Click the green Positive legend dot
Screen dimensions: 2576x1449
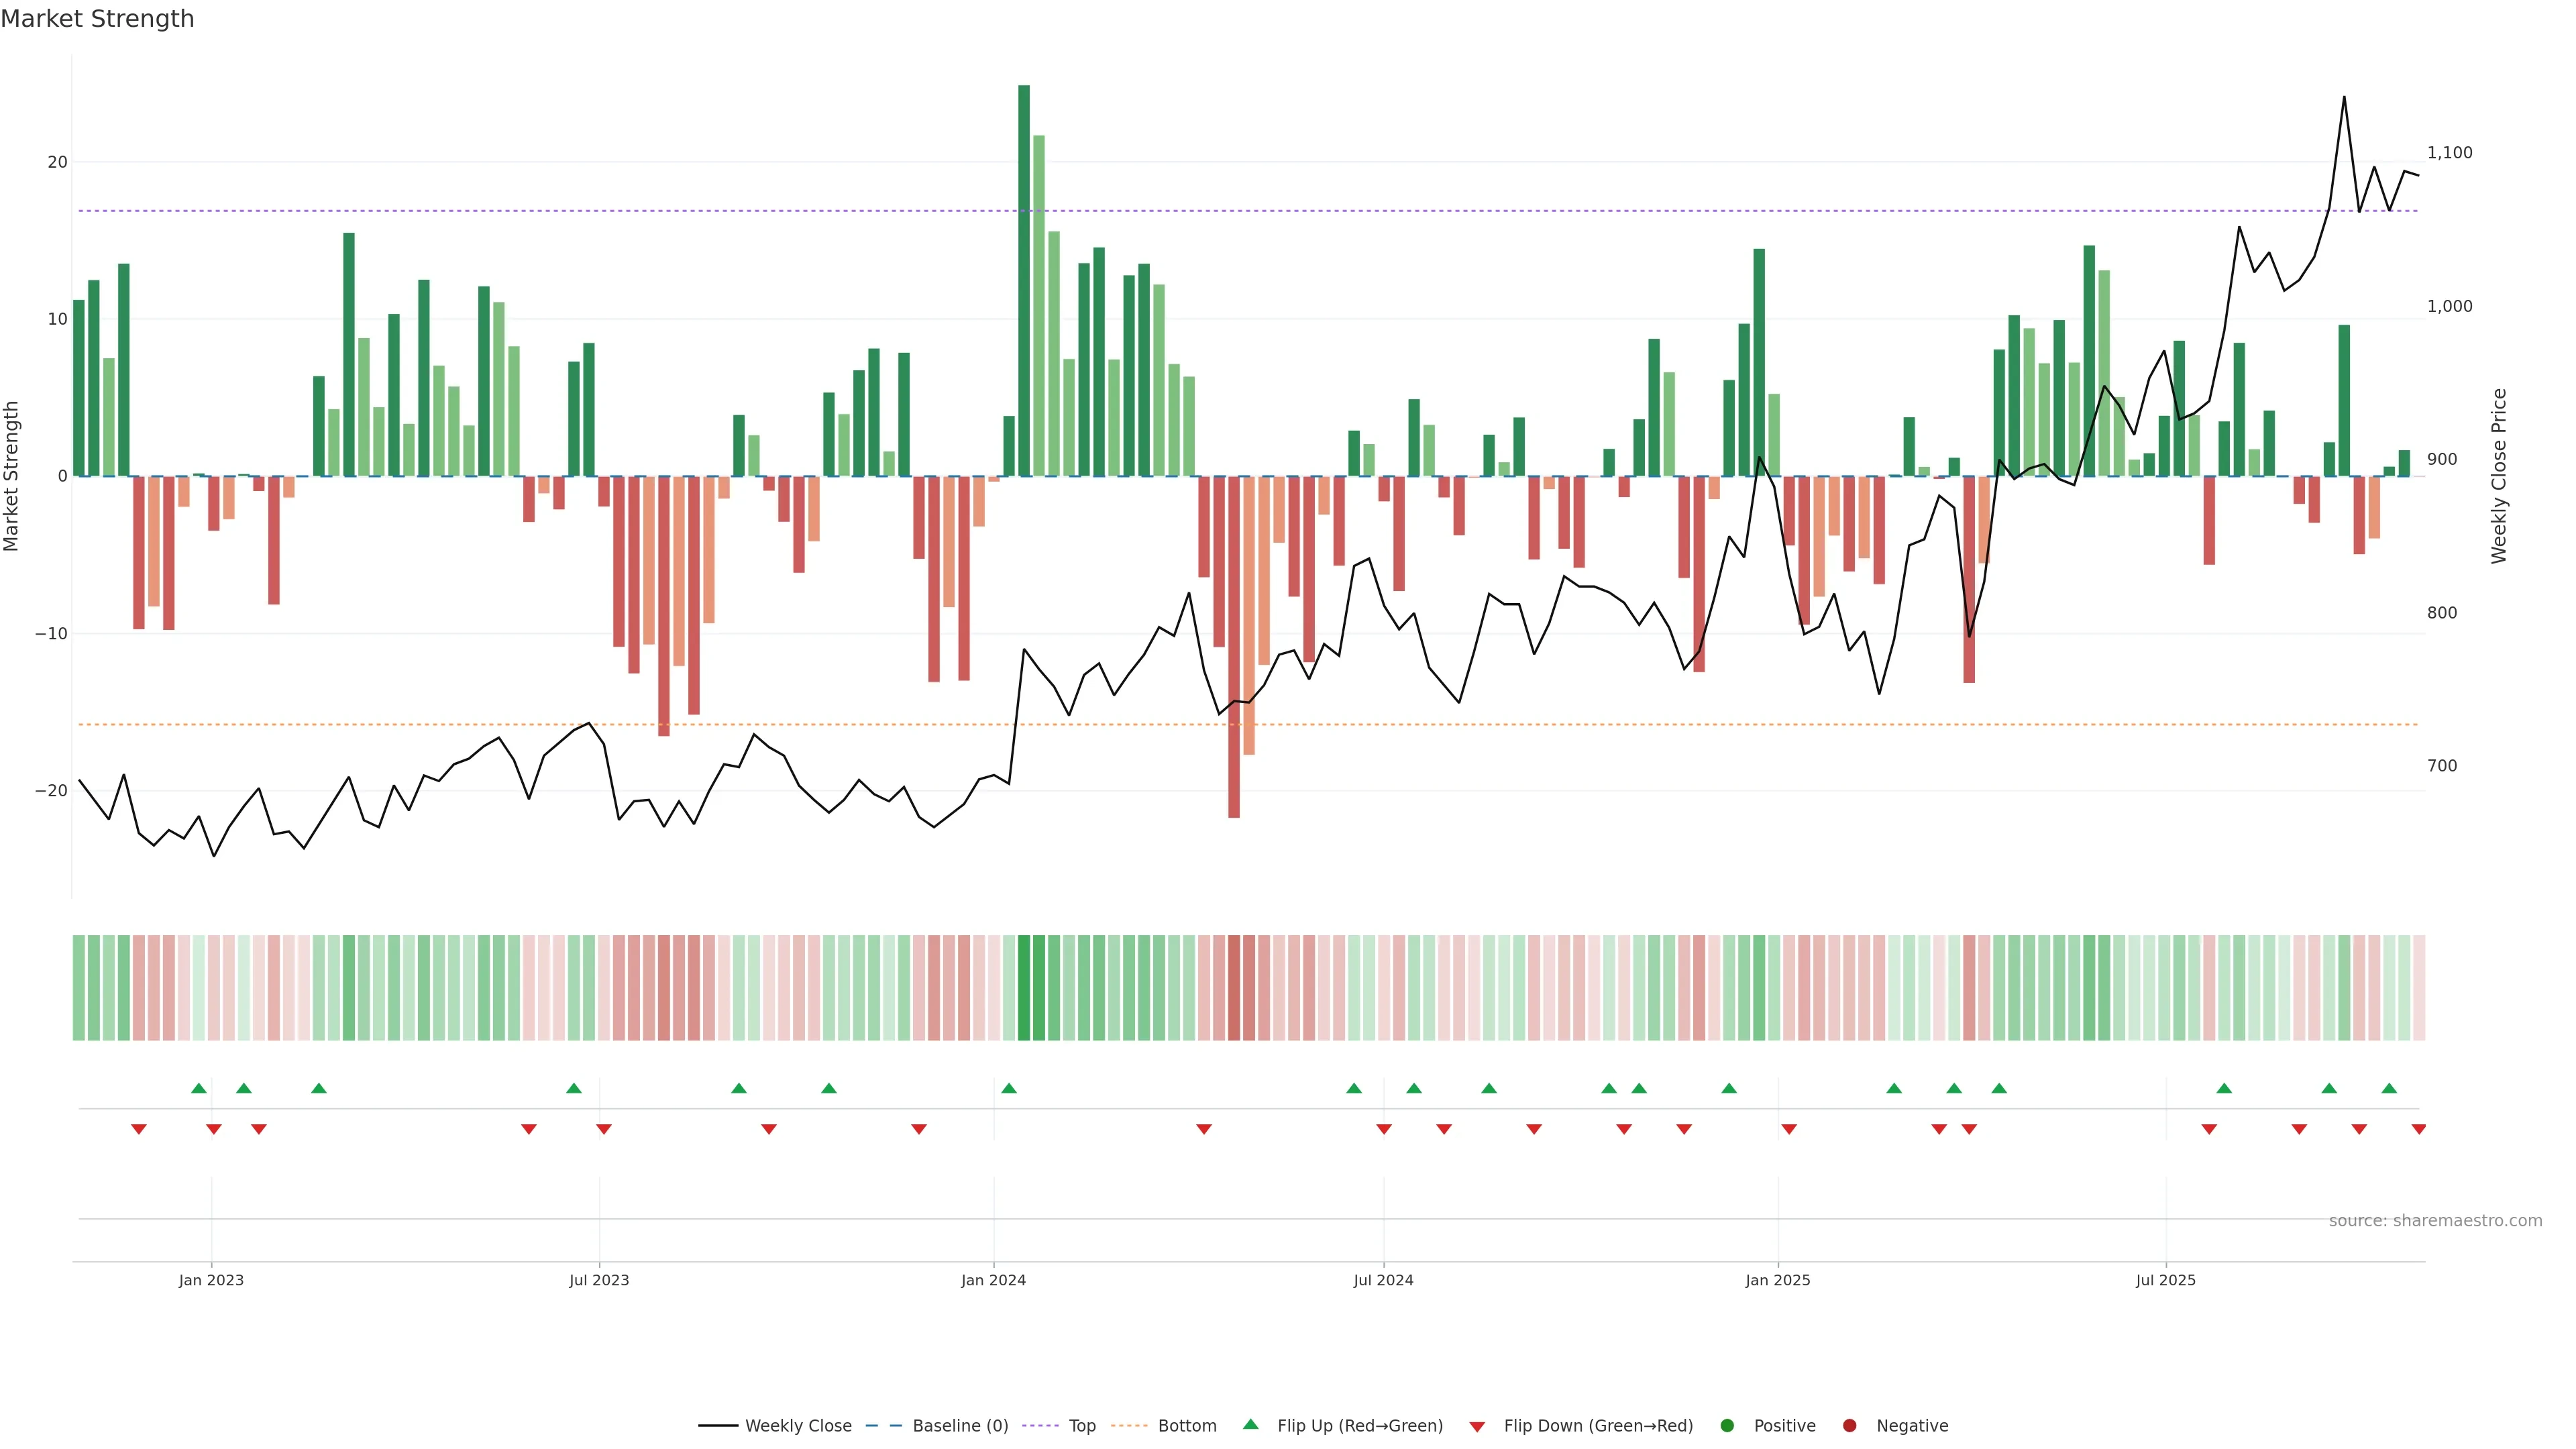tap(1727, 1425)
